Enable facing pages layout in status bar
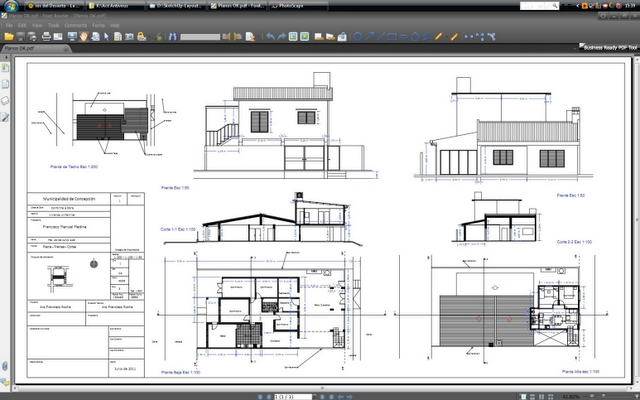 tap(542, 397)
